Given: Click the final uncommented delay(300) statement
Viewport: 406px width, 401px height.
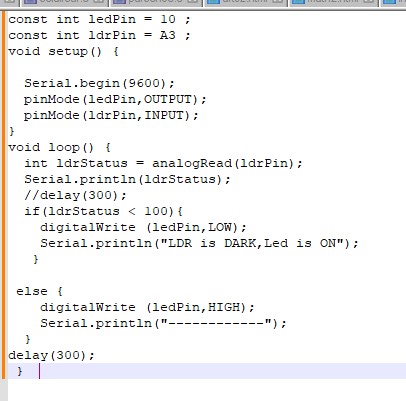Looking at the screenshot, I should [x=52, y=355].
